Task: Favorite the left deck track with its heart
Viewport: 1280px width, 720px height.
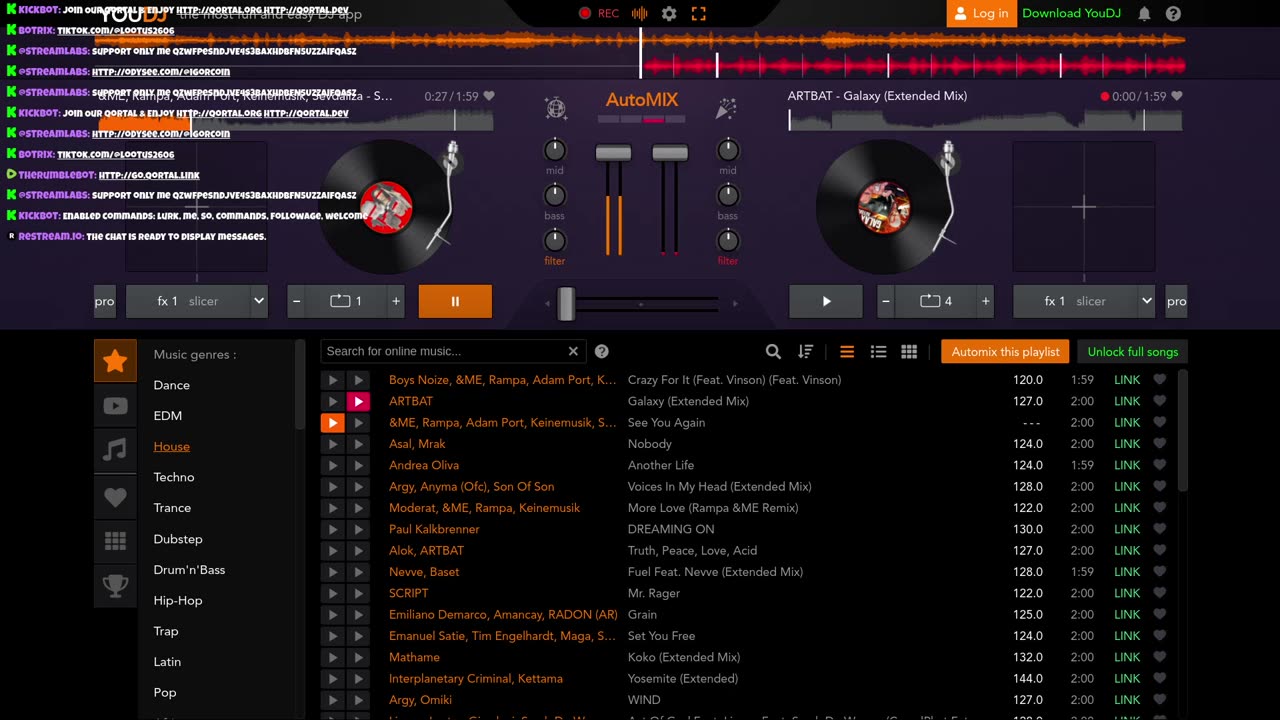Action: (489, 96)
